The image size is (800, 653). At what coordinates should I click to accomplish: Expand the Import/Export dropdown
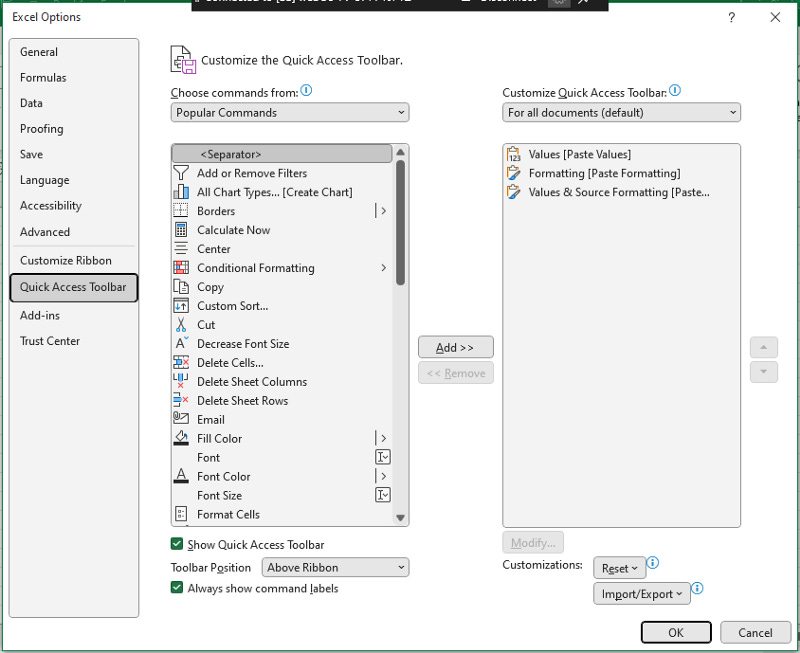tap(641, 594)
